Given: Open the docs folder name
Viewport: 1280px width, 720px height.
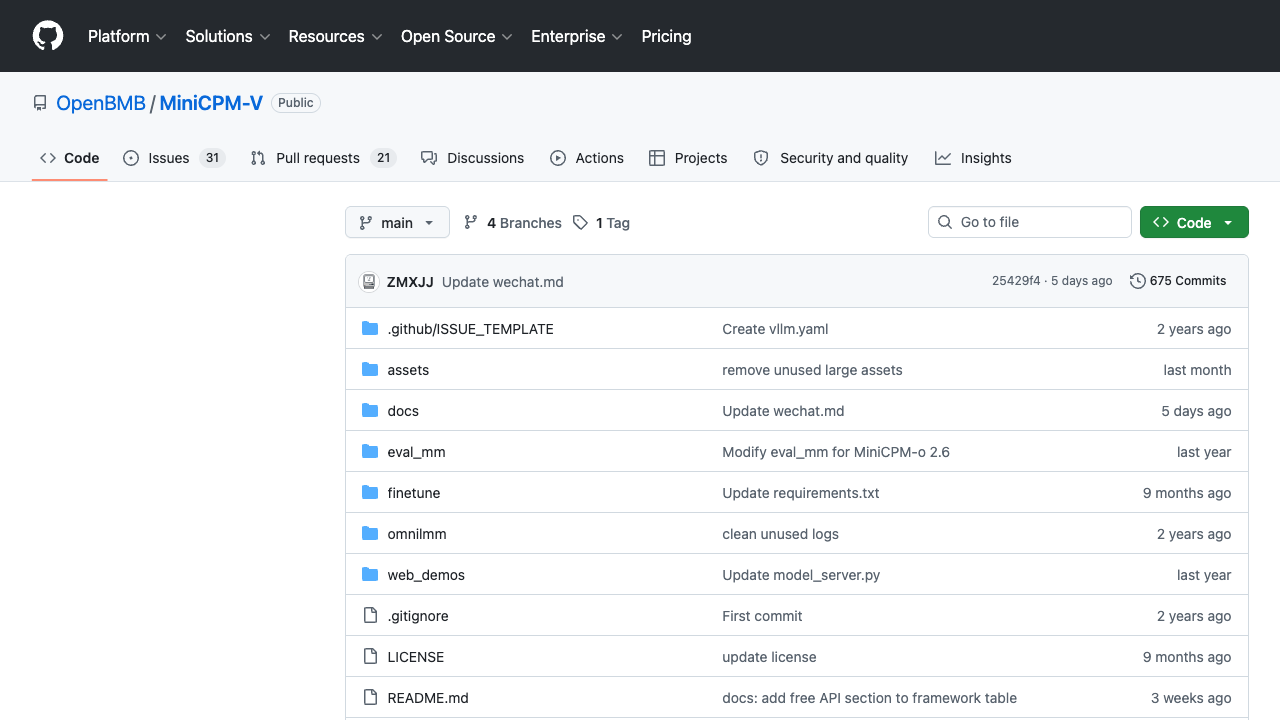Looking at the screenshot, I should point(403,411).
